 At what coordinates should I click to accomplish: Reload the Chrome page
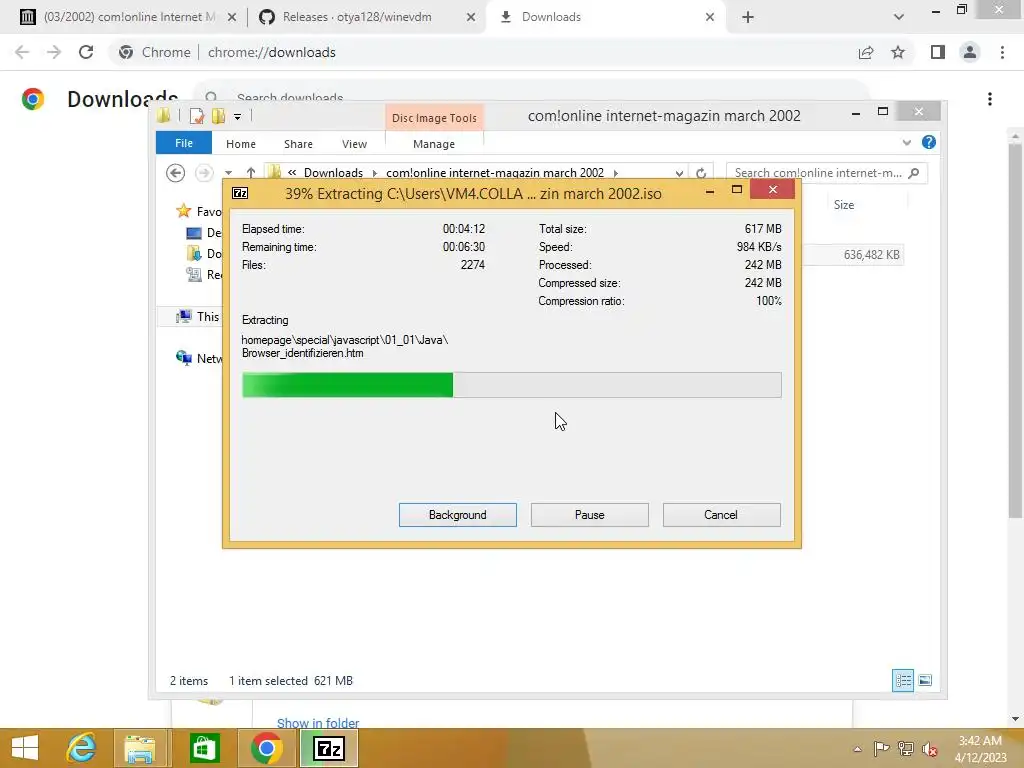86,52
